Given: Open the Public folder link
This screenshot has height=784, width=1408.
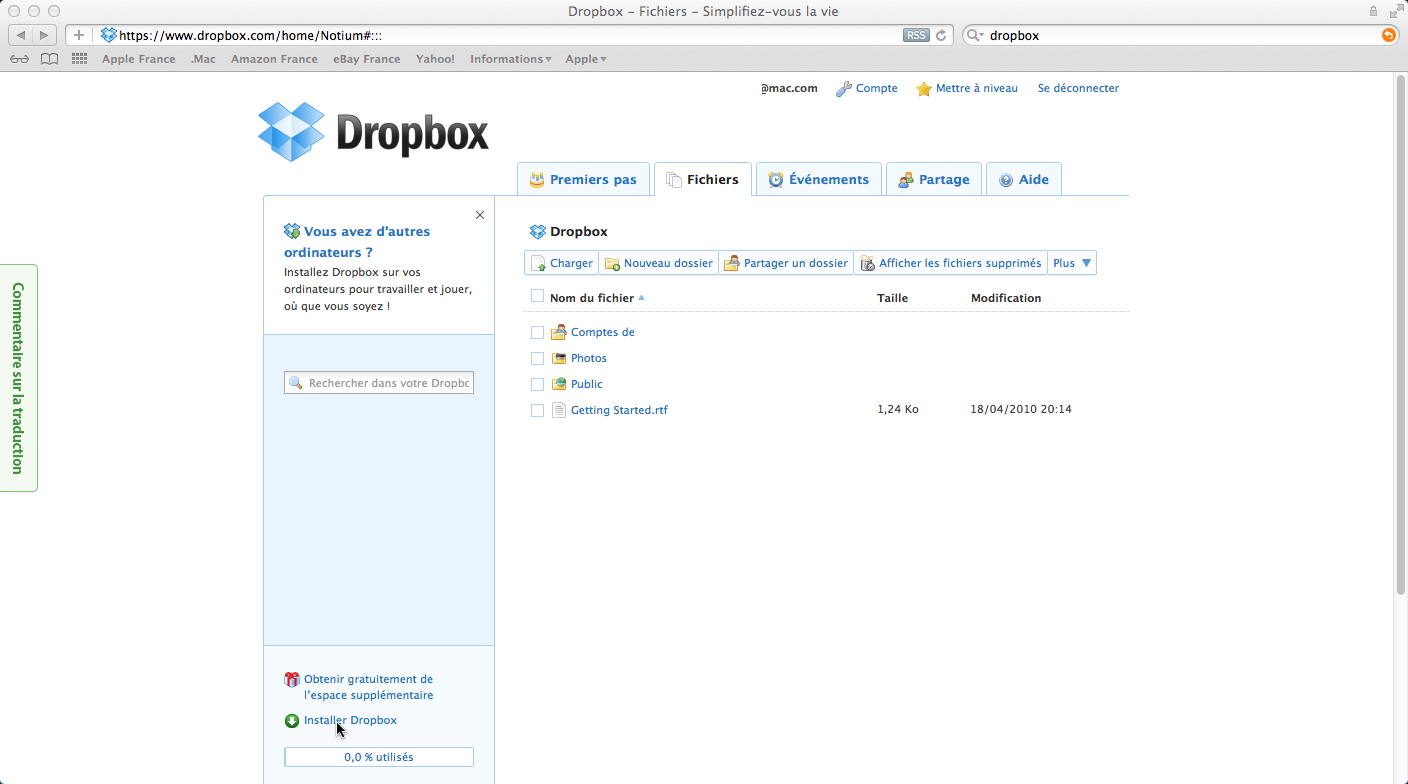Looking at the screenshot, I should click(x=586, y=383).
